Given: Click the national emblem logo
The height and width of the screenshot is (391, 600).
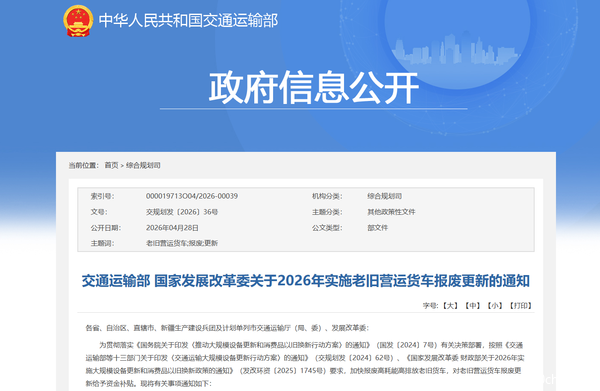Looking at the screenshot, I should click(x=78, y=21).
